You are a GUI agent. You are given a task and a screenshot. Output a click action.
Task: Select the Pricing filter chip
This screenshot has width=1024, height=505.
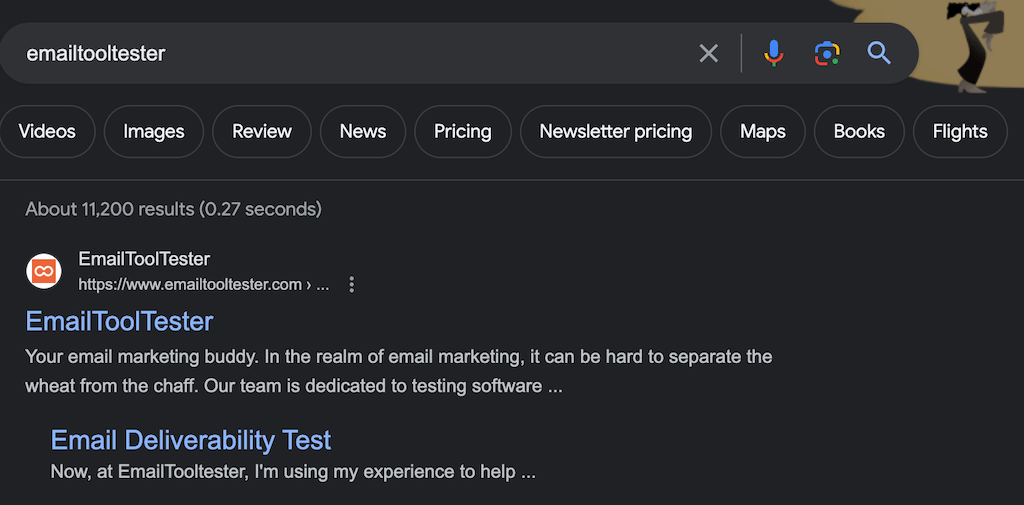click(x=462, y=131)
